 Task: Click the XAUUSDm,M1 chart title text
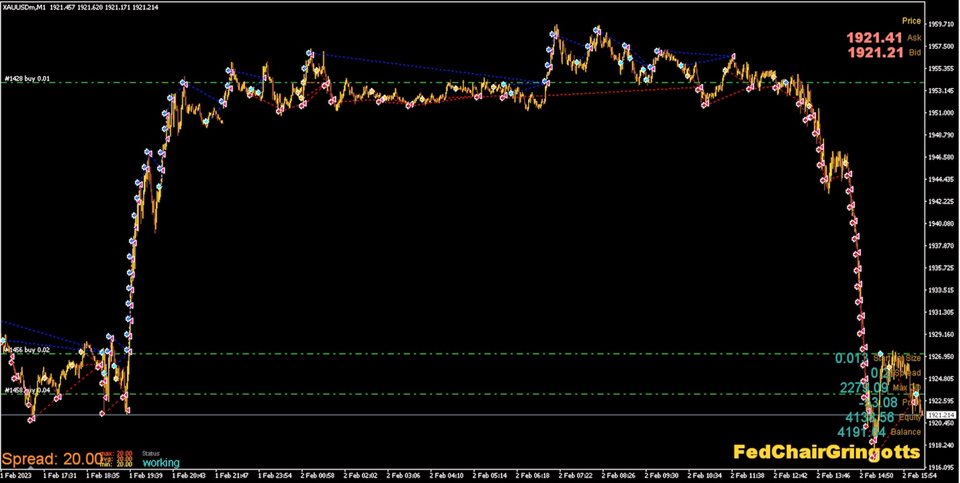coord(22,8)
